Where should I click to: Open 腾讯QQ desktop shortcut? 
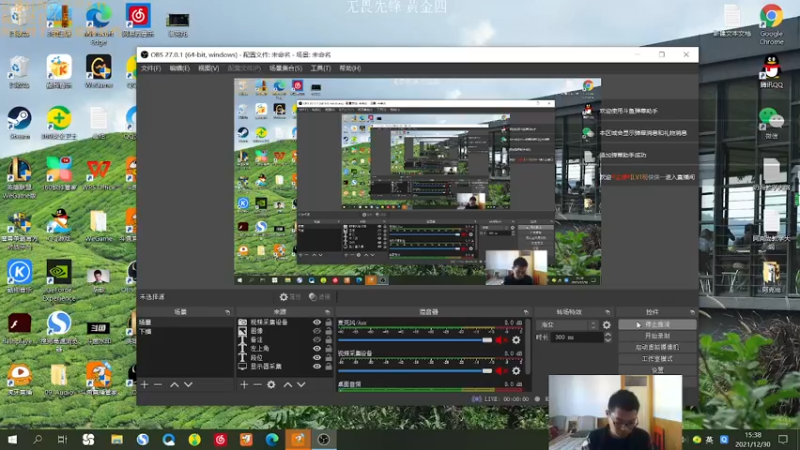(771, 71)
